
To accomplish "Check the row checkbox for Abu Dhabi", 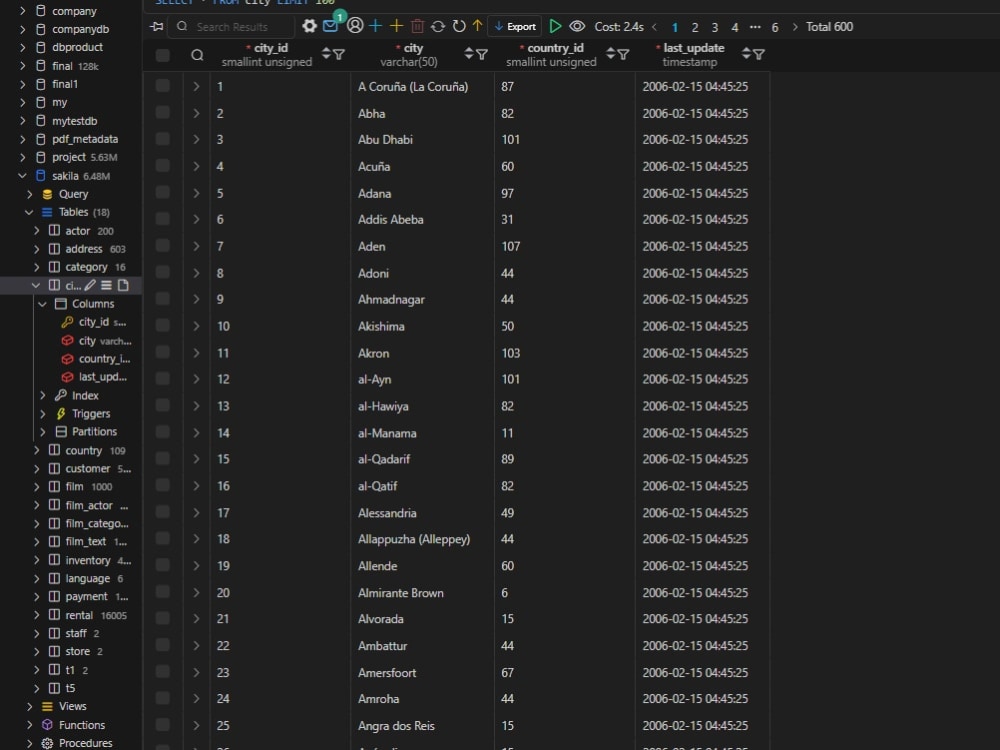I will tap(163, 138).
